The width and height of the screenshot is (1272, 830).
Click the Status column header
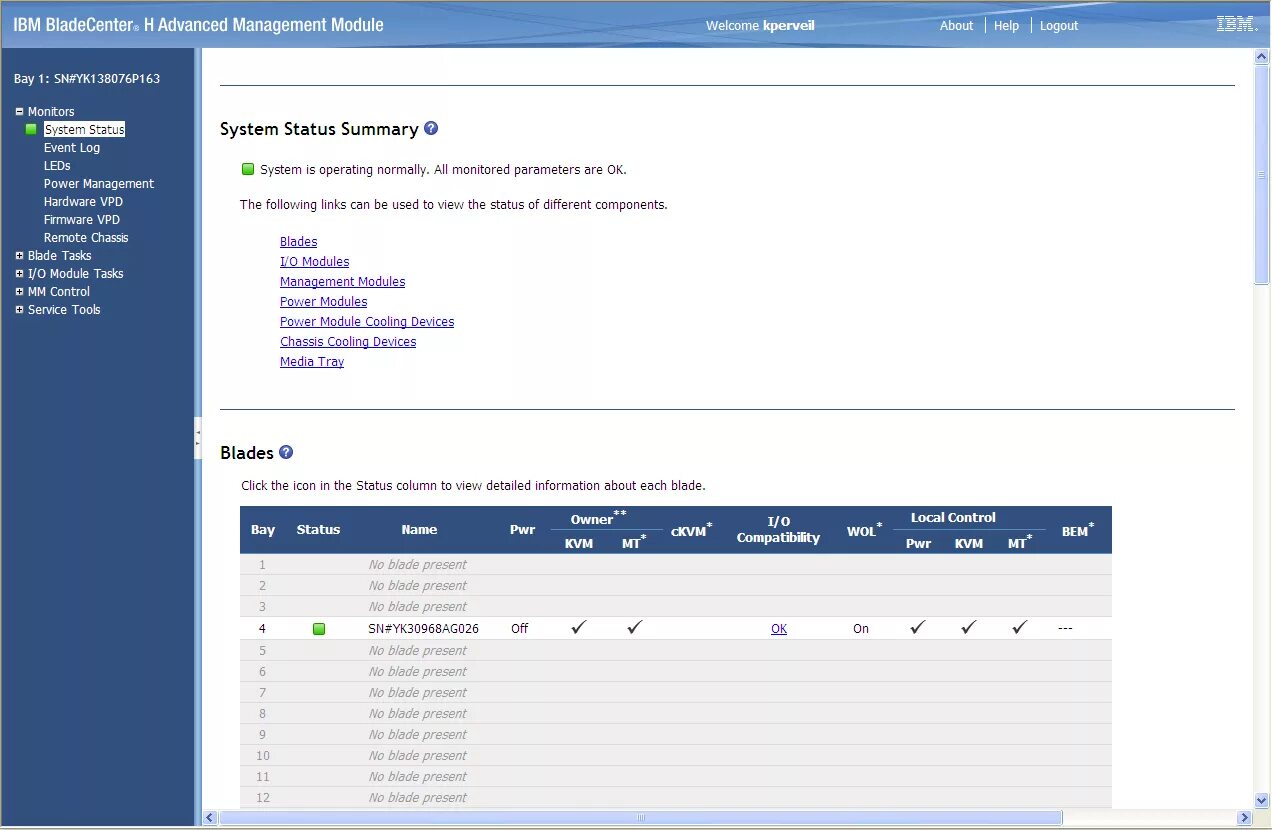click(x=319, y=530)
